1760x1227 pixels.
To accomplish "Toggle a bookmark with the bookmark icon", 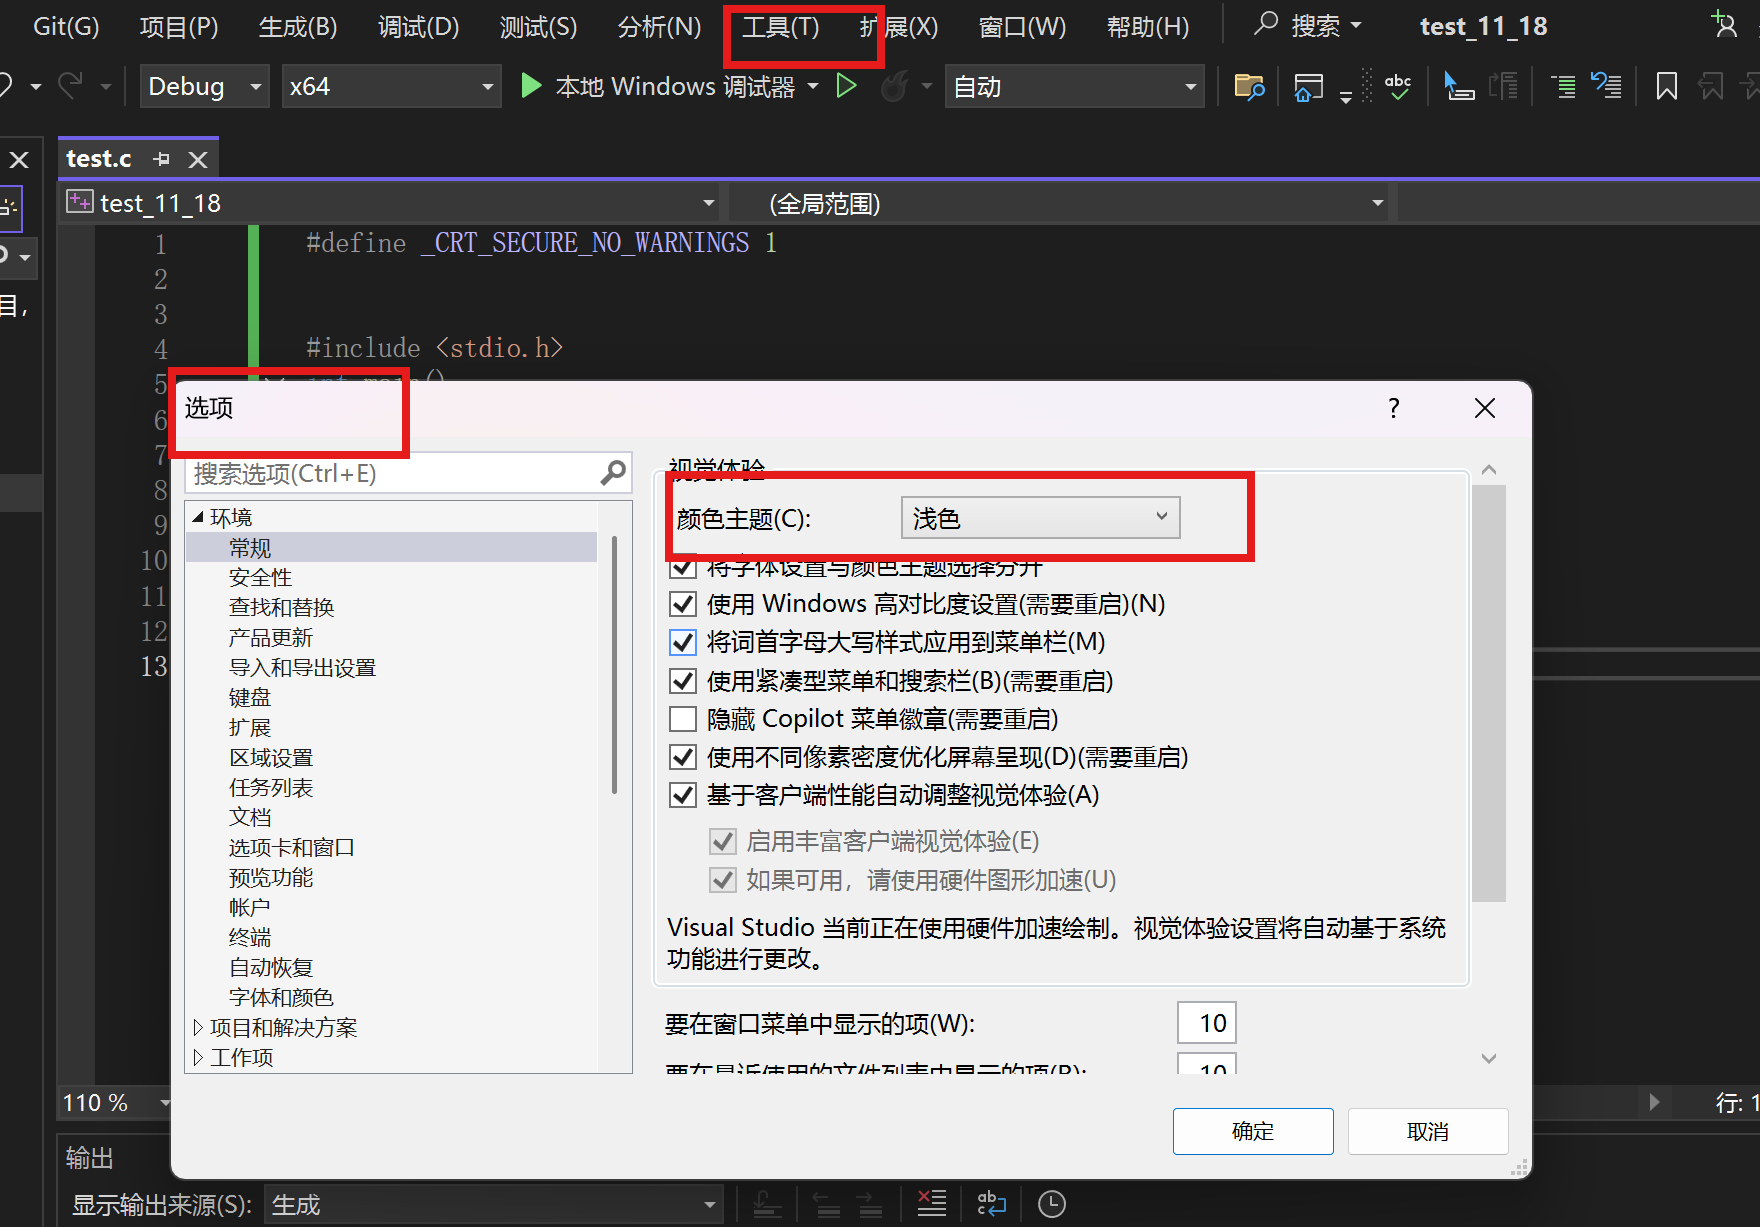I will (1666, 87).
